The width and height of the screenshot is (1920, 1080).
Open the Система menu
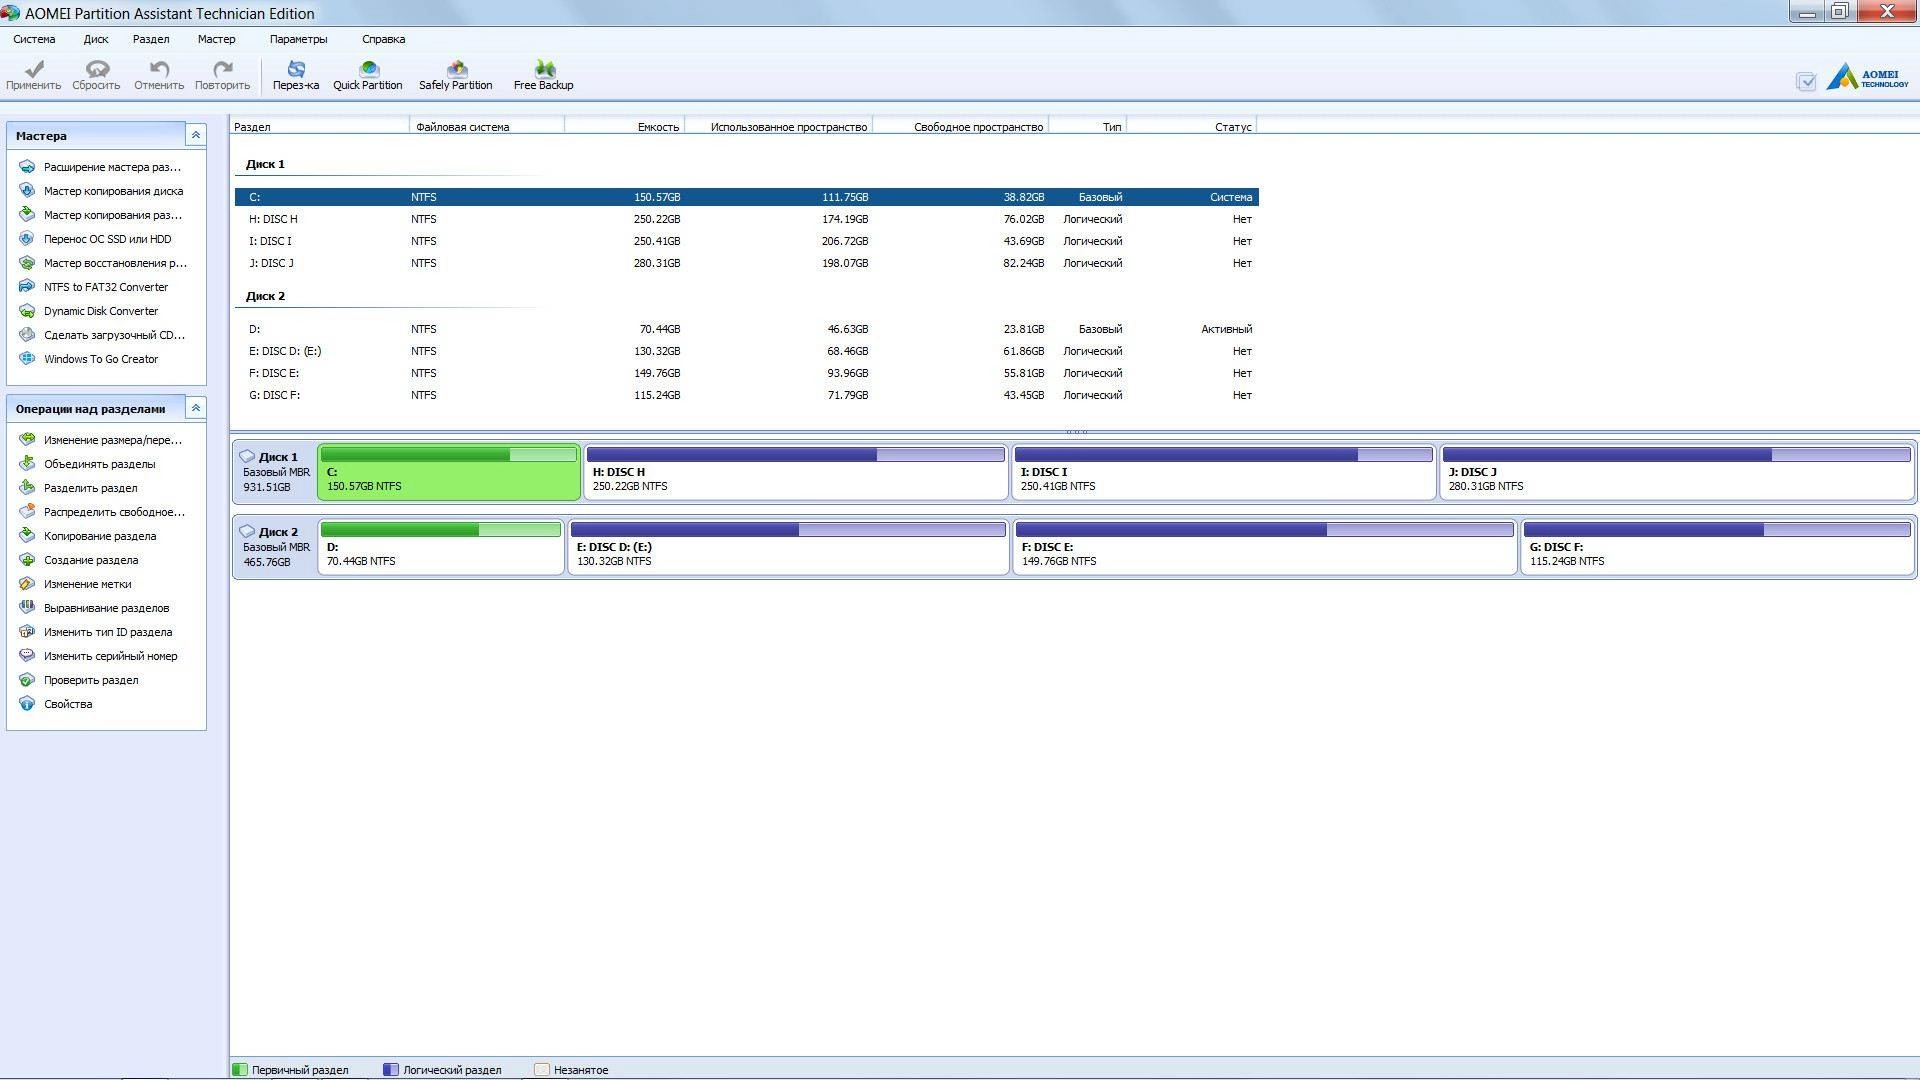[x=34, y=39]
